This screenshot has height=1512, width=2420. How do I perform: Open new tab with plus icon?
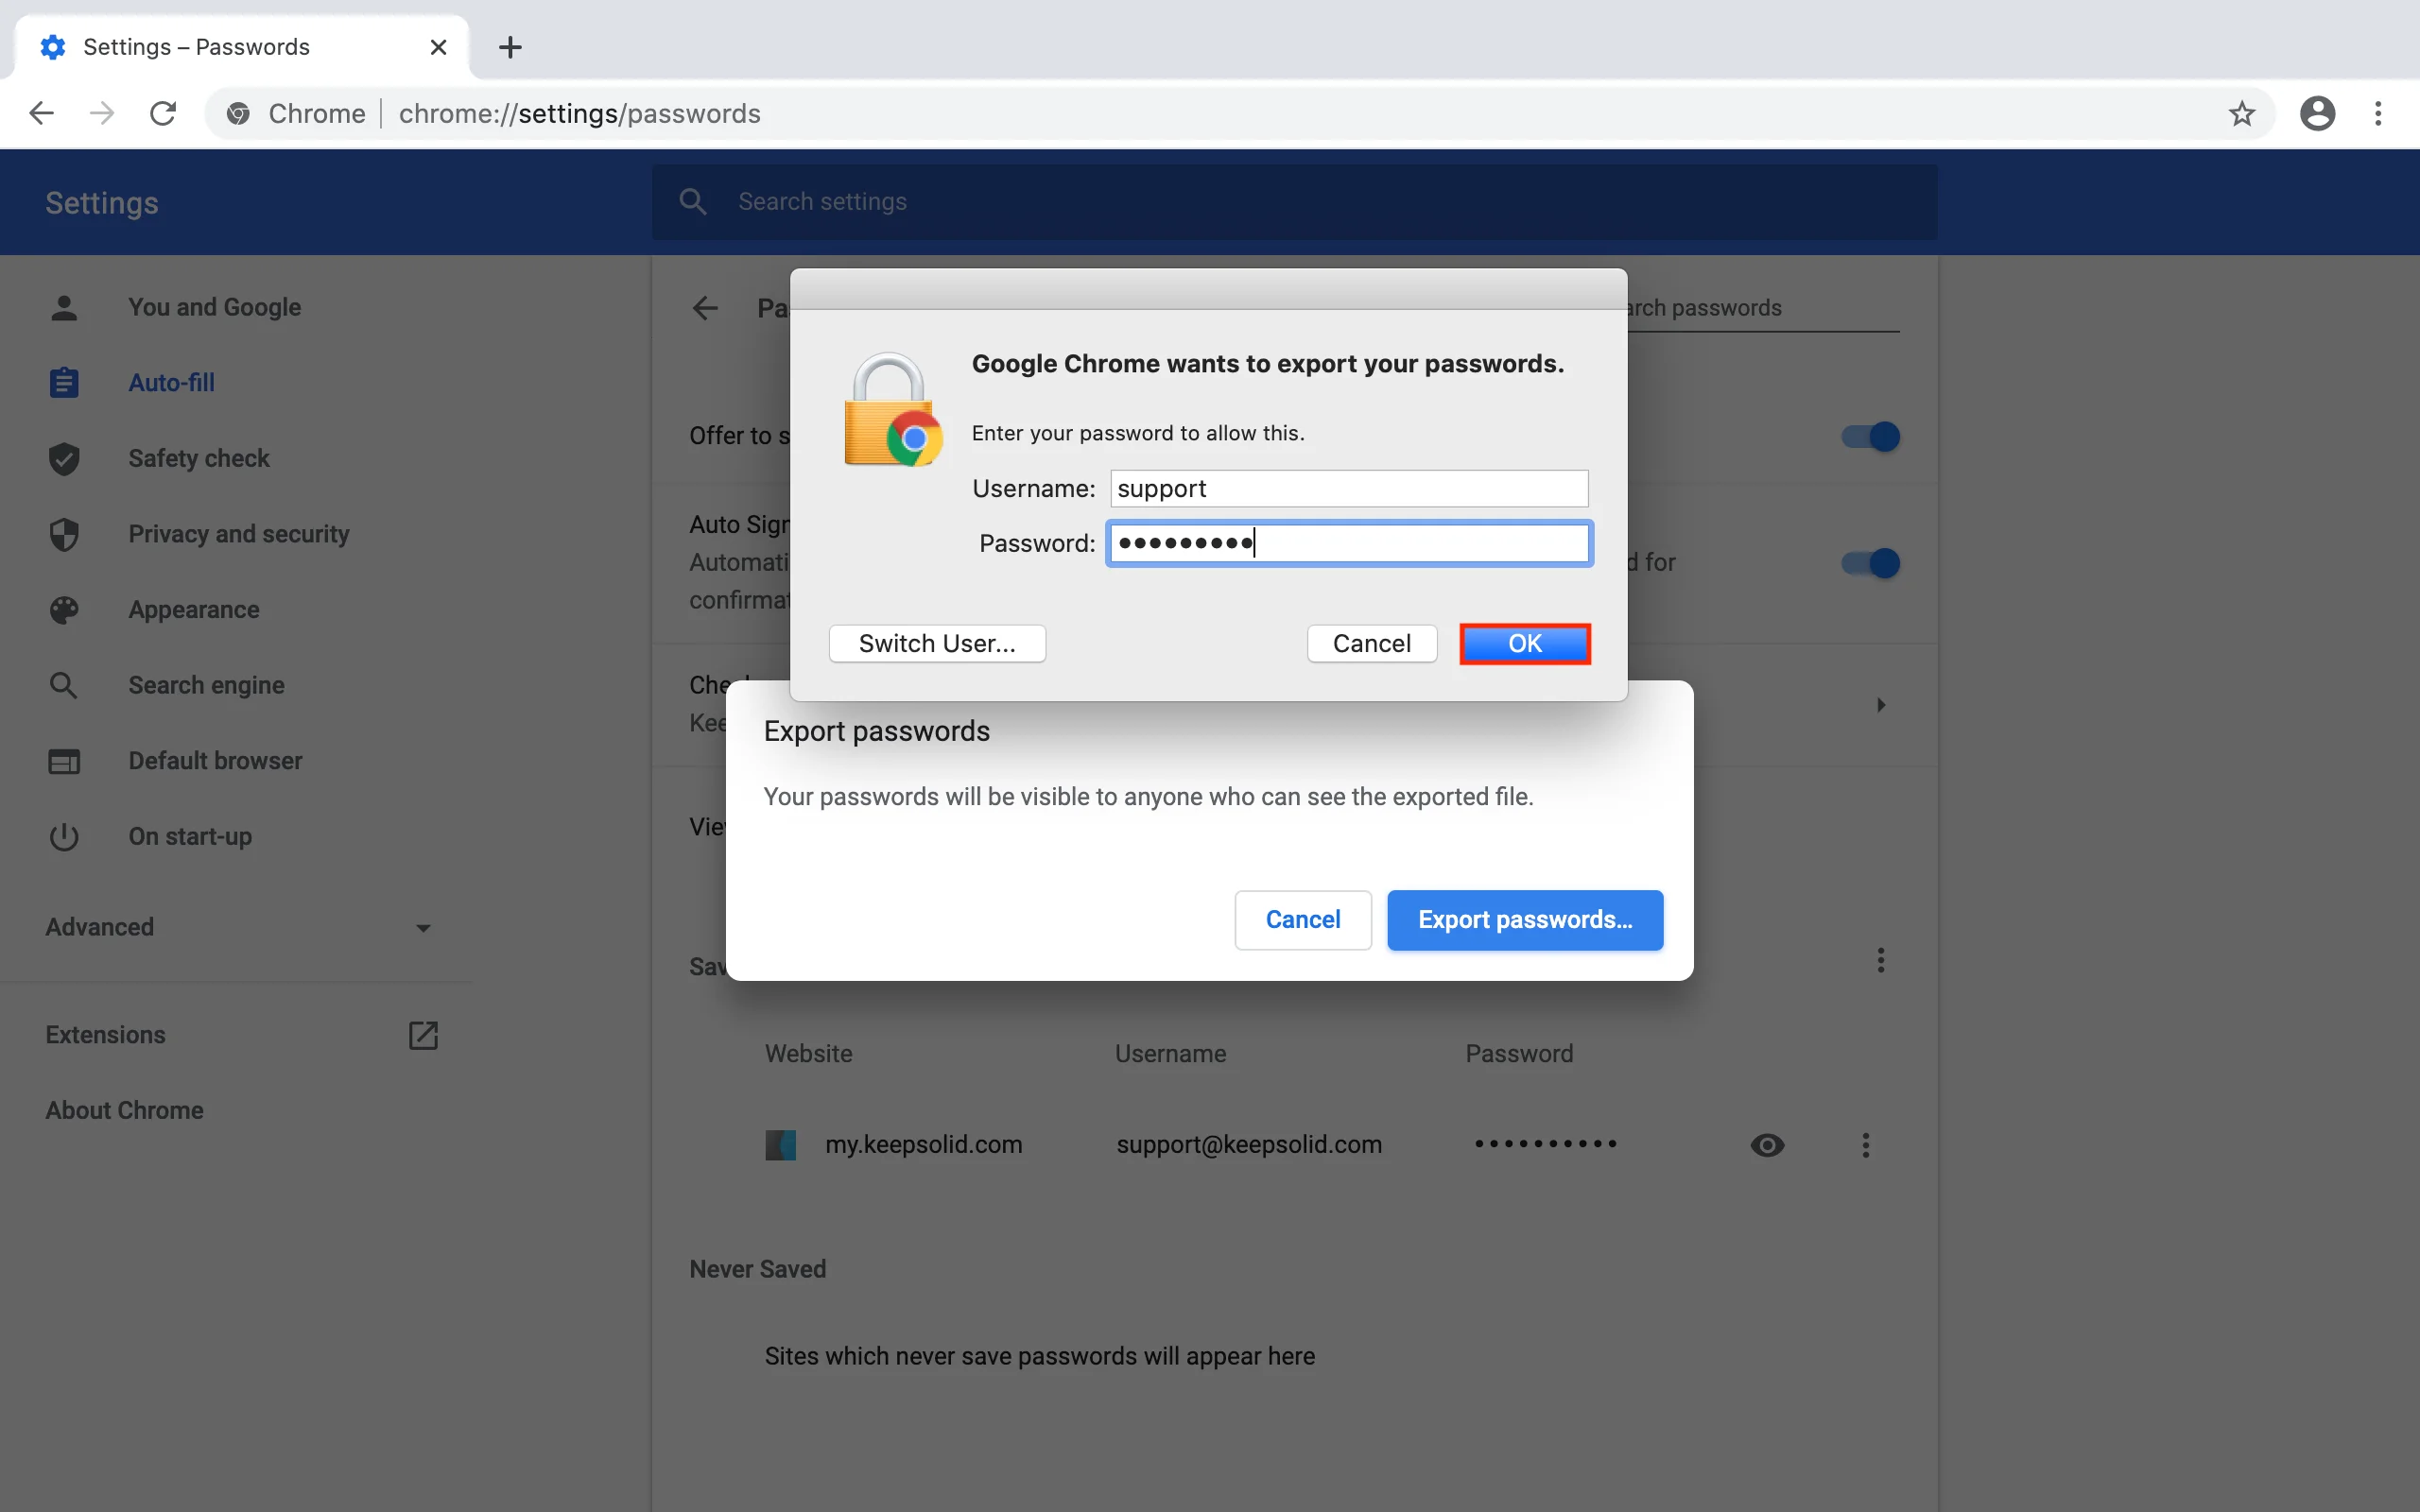pos(510,47)
